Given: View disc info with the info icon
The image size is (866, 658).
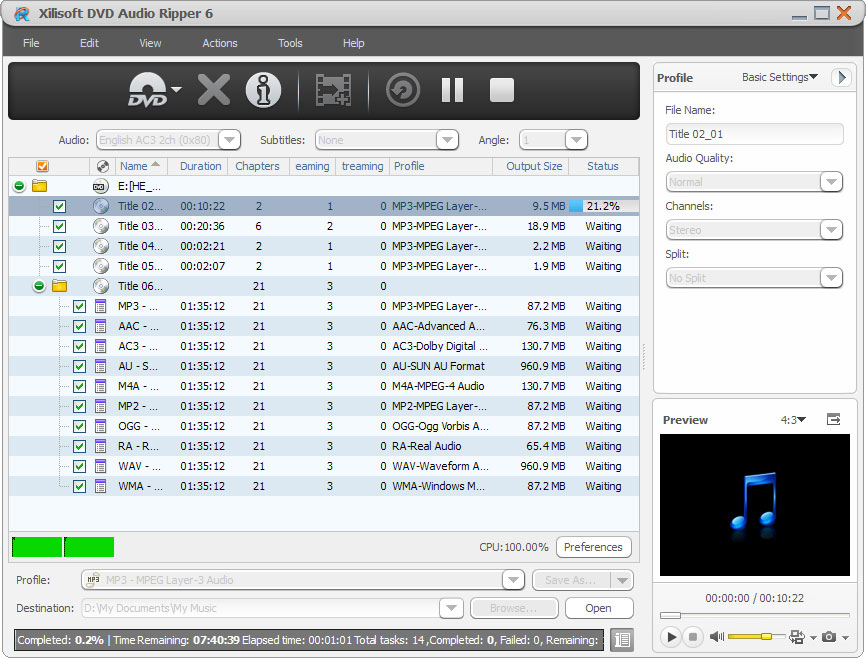Looking at the screenshot, I should click(263, 89).
